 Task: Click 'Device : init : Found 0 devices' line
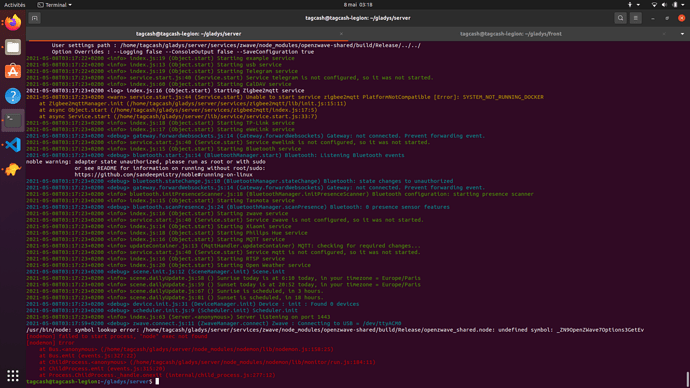(192, 304)
